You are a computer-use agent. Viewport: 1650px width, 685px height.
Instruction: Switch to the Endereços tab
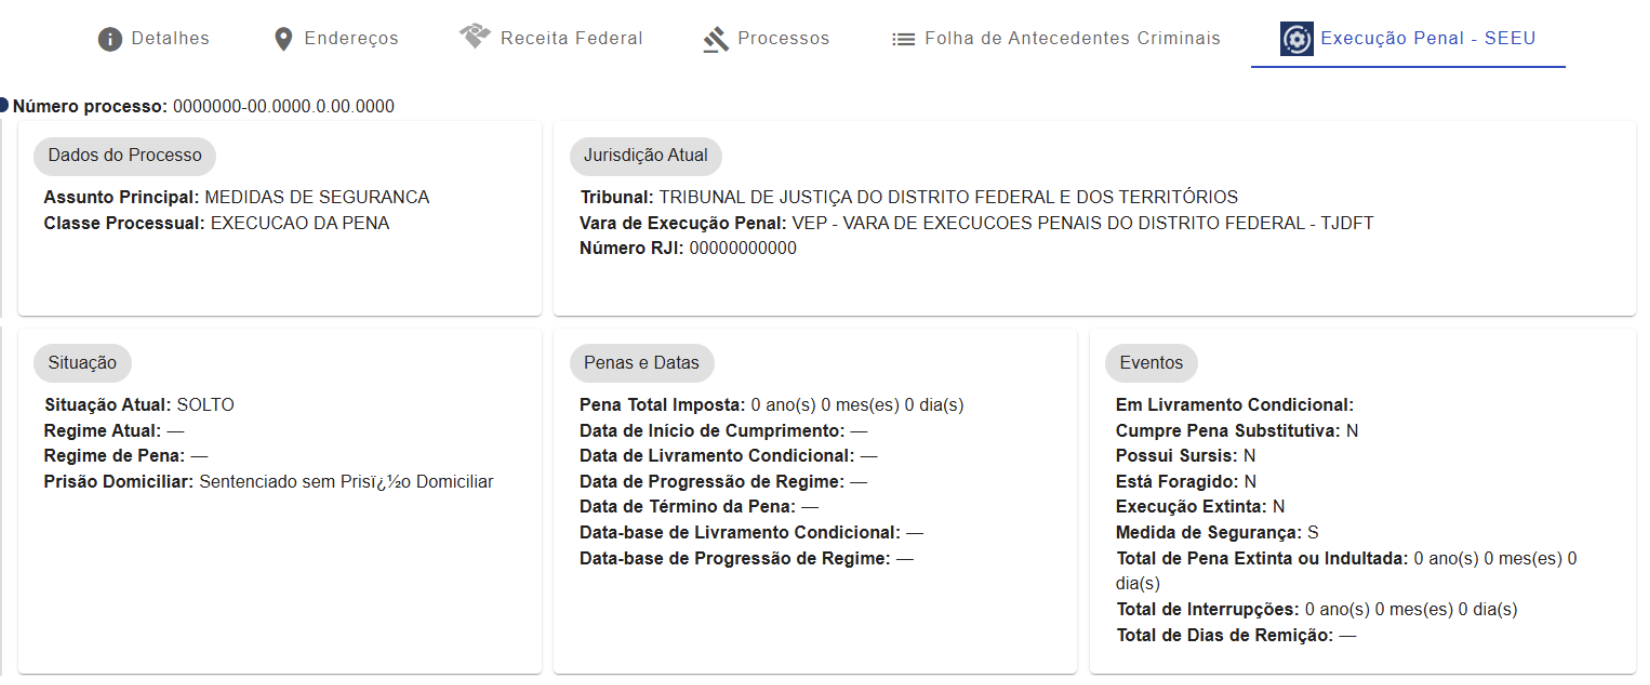click(x=351, y=39)
